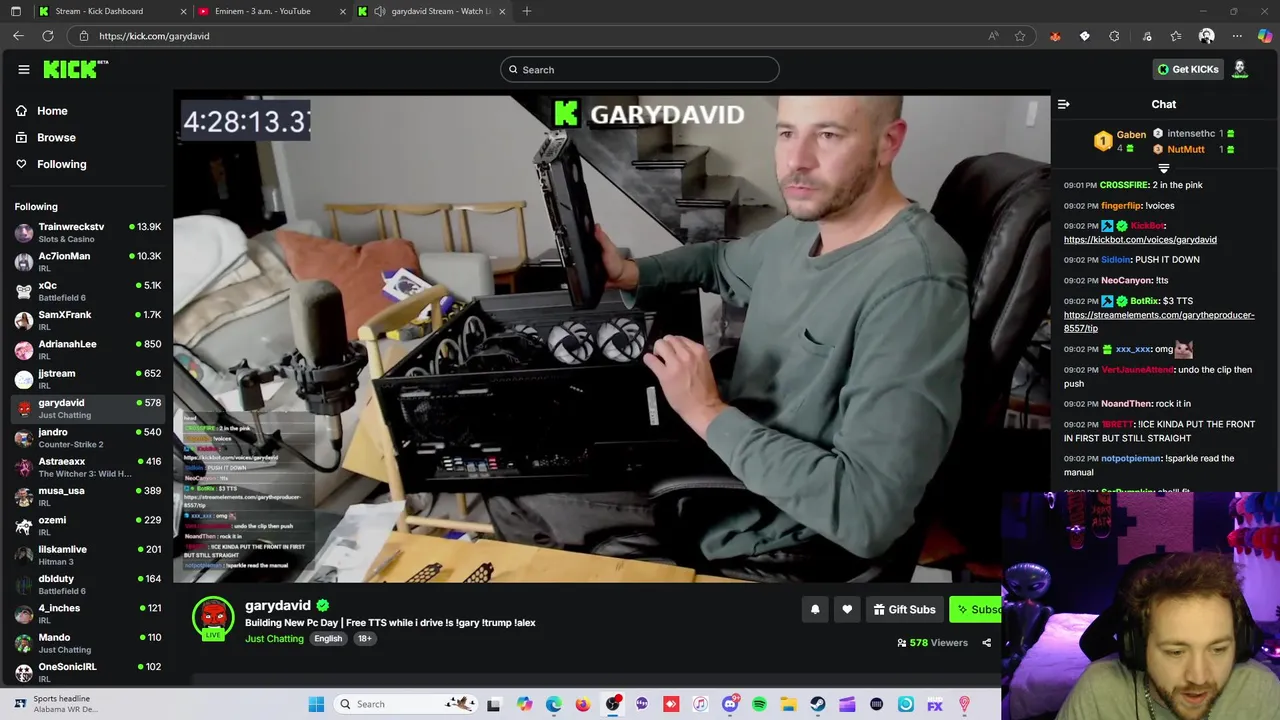
Task: Click the browser address bar URL
Action: point(154,36)
